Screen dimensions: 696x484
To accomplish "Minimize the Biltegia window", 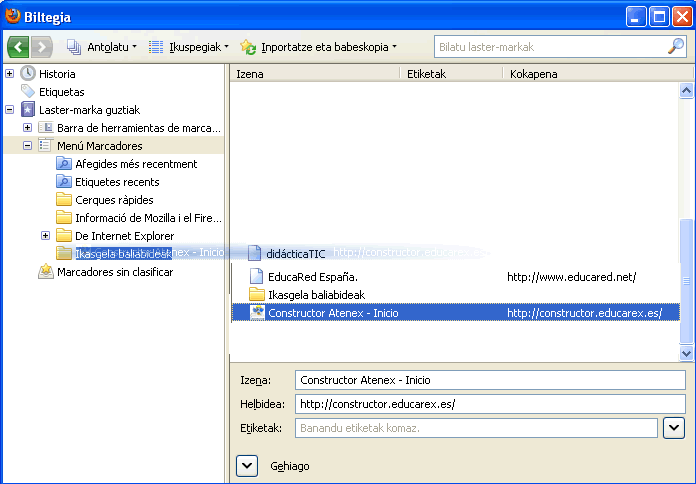I will [636, 17].
